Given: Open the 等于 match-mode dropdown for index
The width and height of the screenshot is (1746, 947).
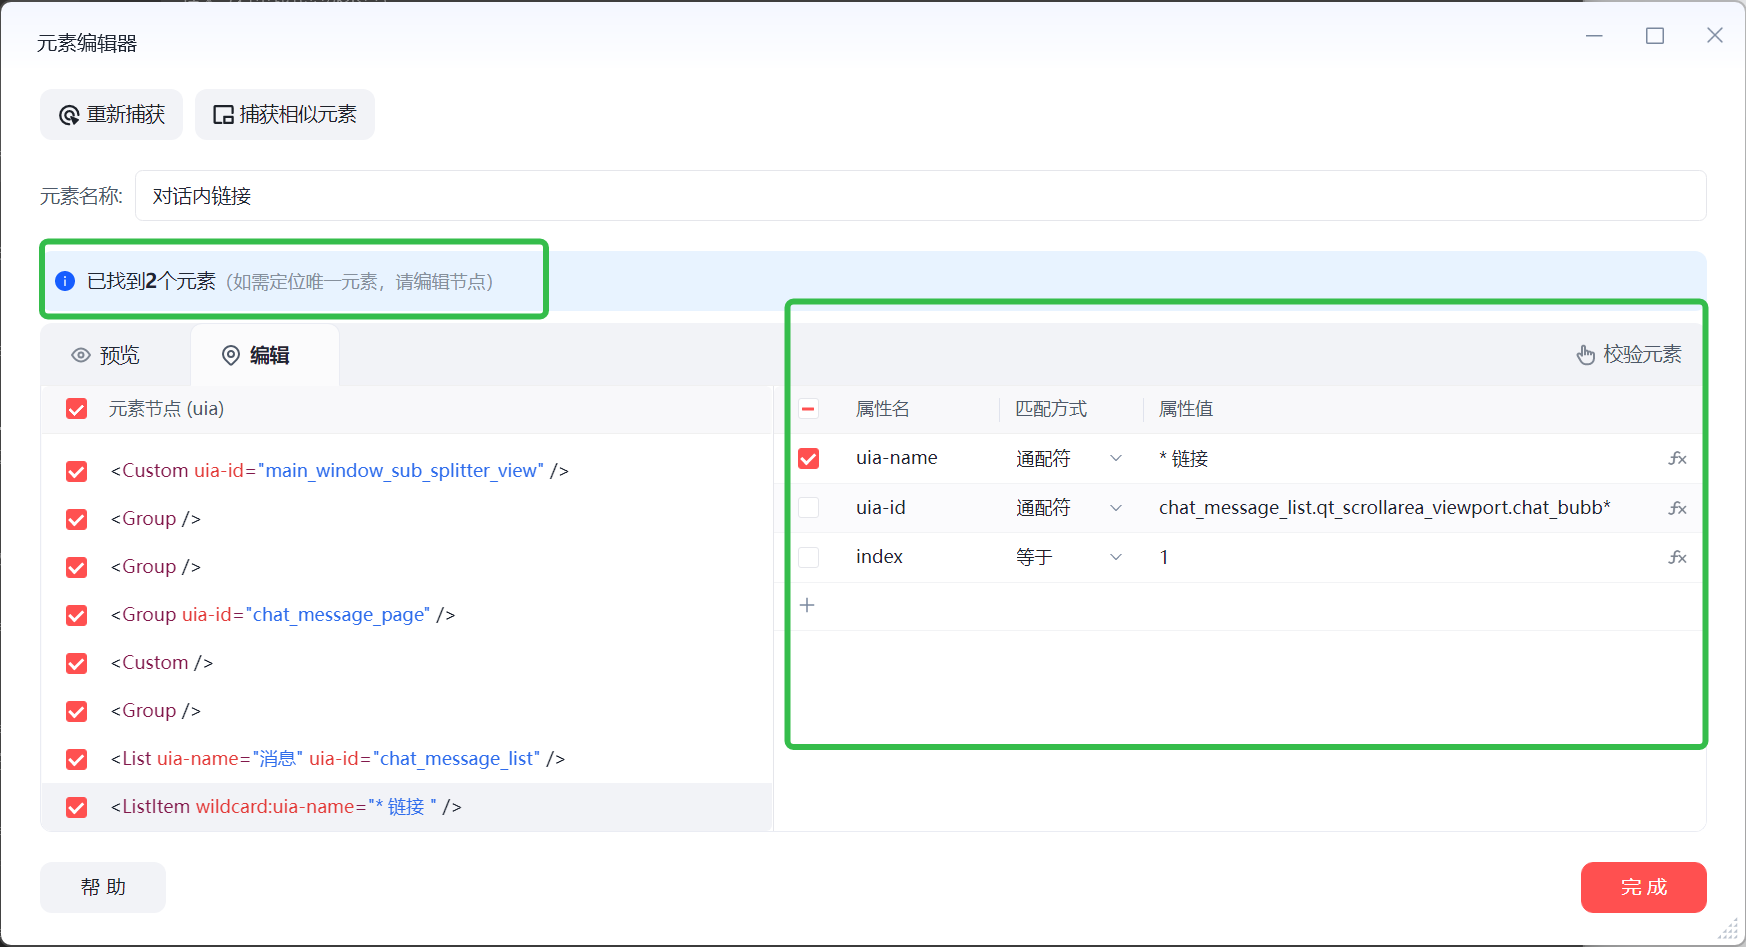Looking at the screenshot, I should click(1070, 557).
